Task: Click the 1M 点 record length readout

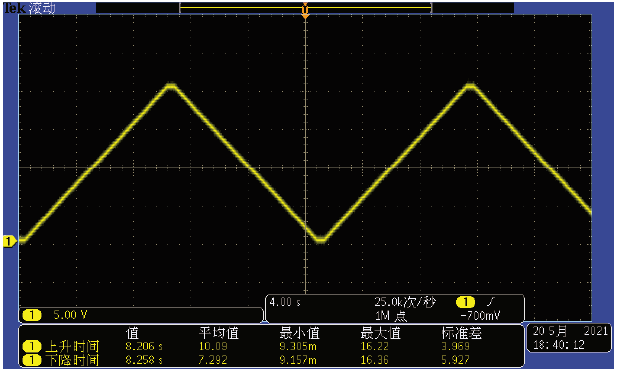Action: 391,316
